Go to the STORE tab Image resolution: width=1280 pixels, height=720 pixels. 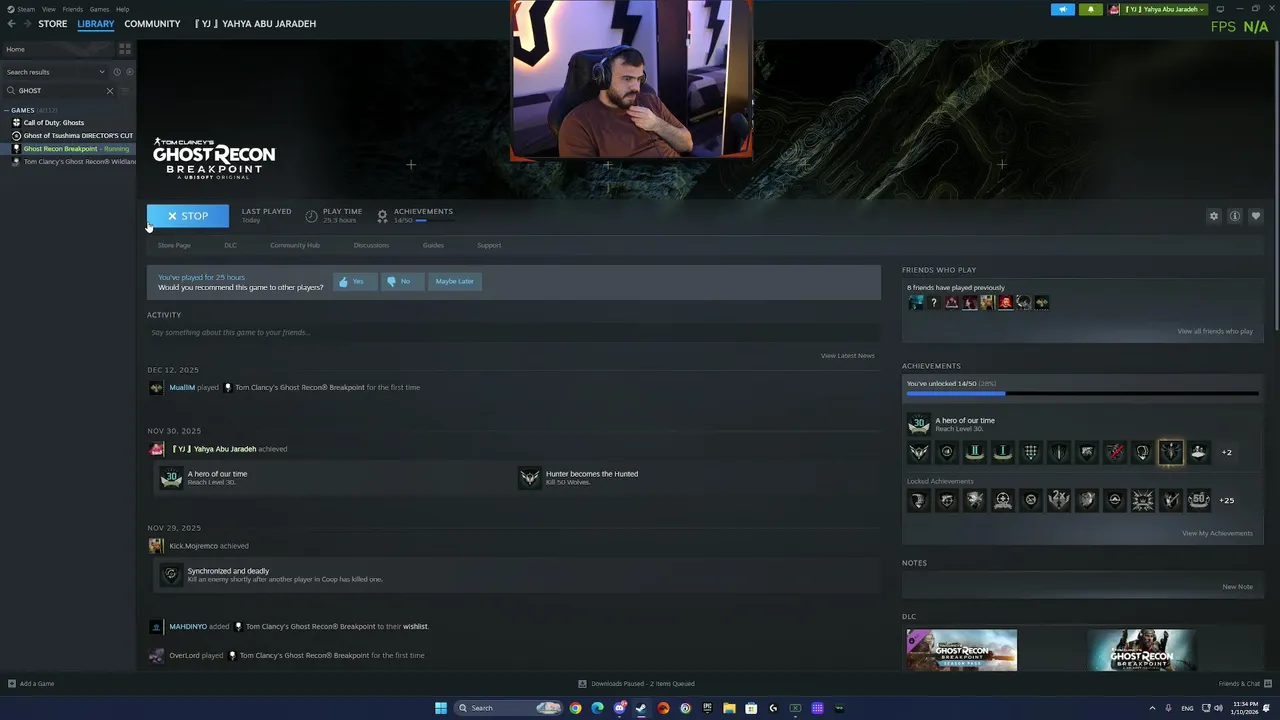pyautogui.click(x=53, y=24)
